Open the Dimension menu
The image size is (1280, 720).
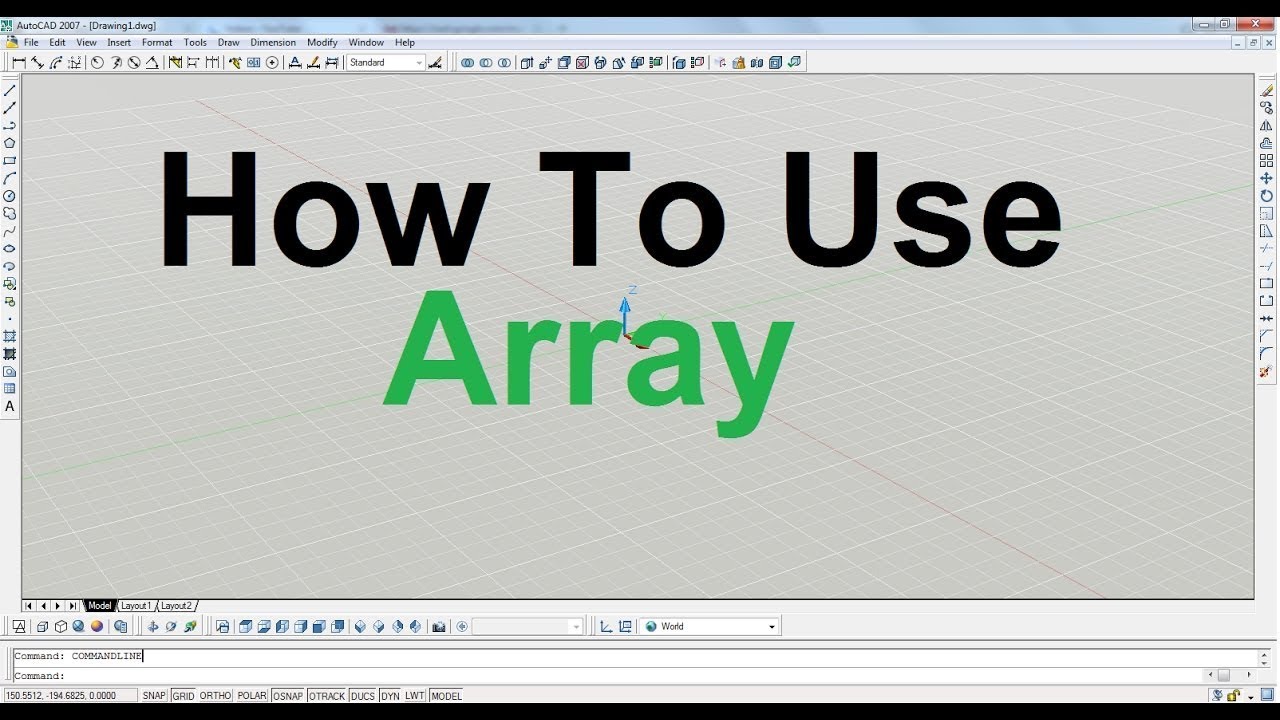pos(273,42)
